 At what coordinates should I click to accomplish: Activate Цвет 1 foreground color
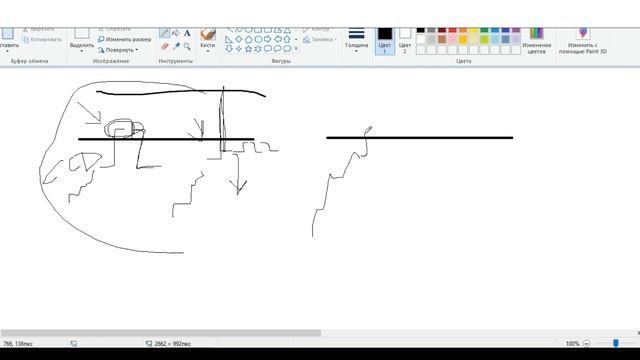coord(384,41)
